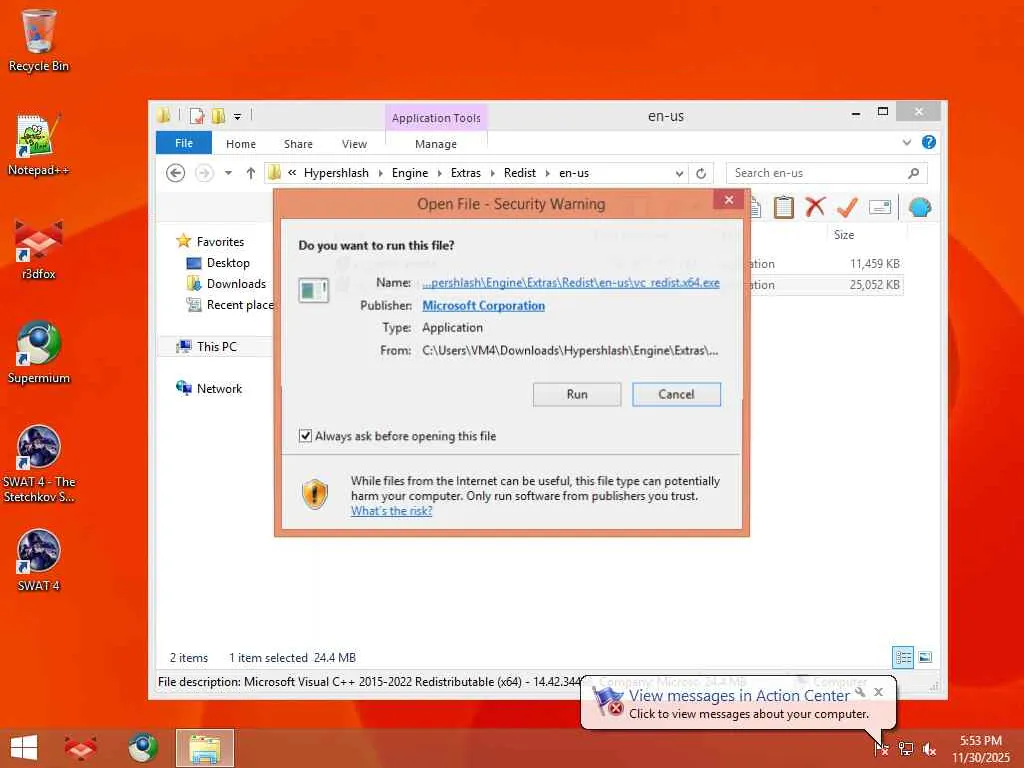Viewport: 1024px width, 768px height.
Task: Click the clipboard Paste toolbar icon
Action: coord(783,208)
